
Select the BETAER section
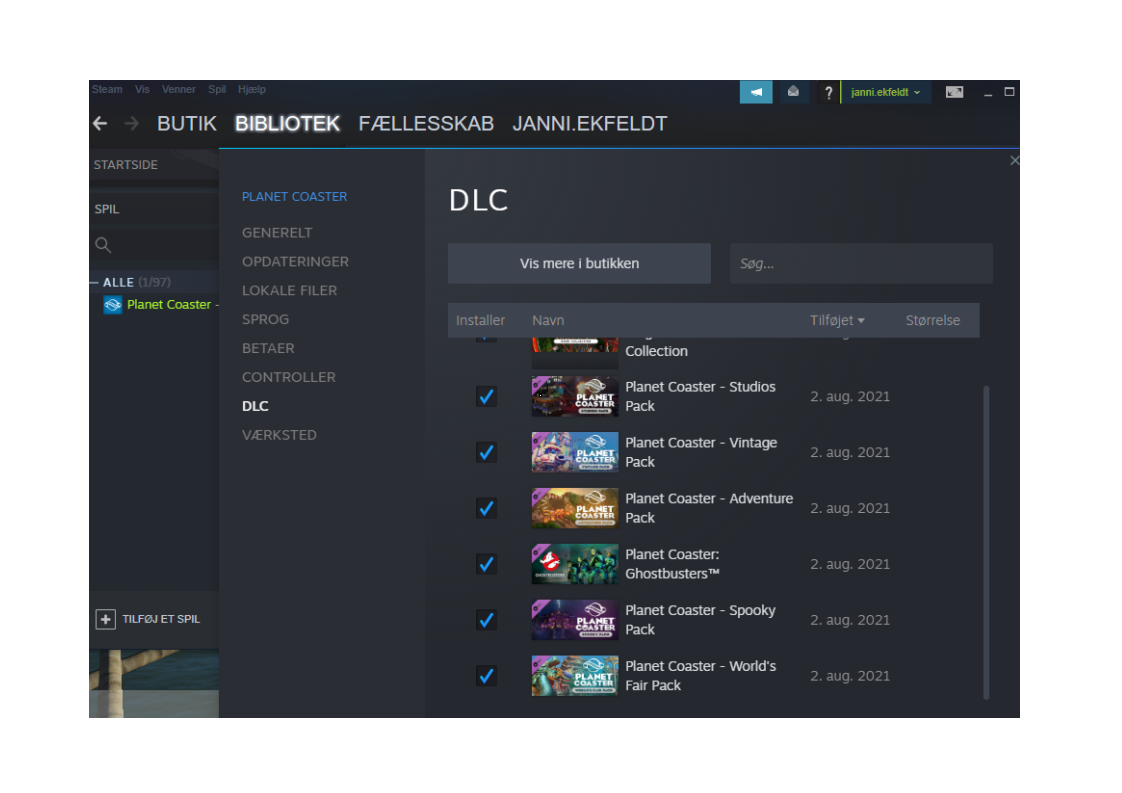tap(268, 349)
